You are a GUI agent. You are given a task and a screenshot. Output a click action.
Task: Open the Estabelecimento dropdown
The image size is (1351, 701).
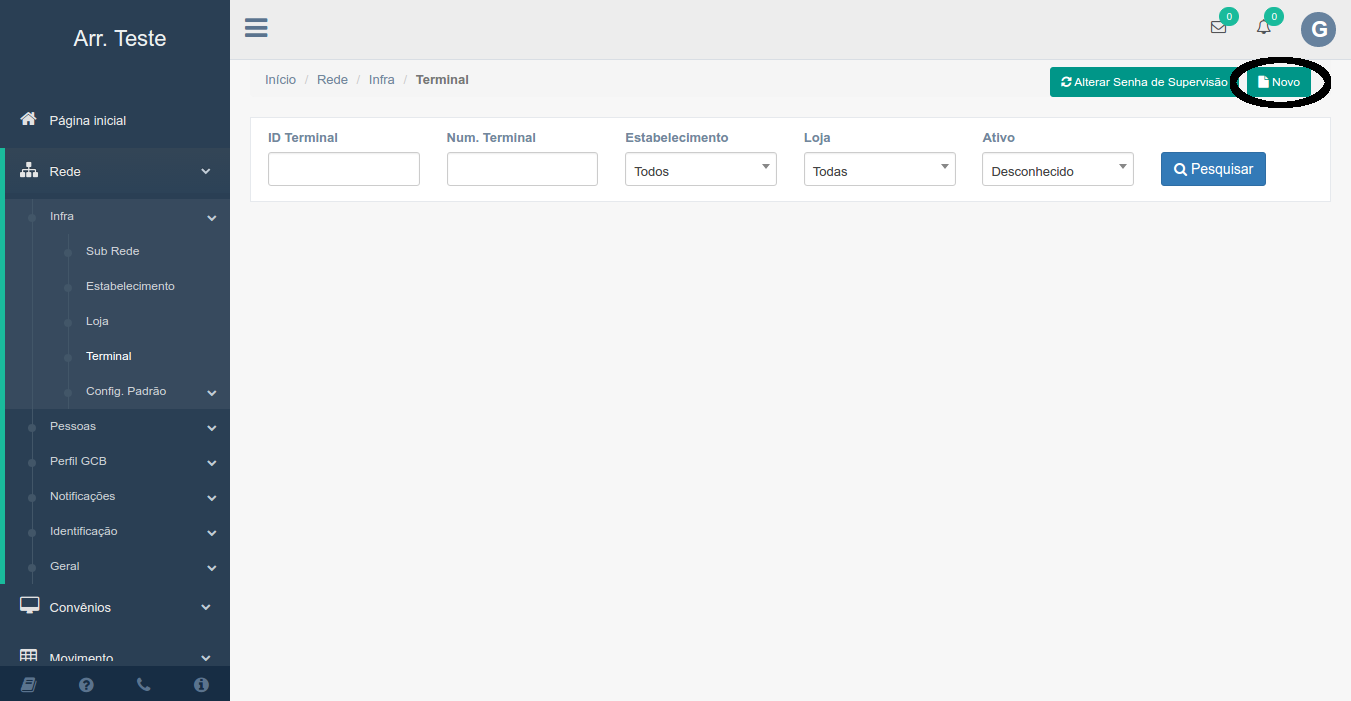(700, 170)
